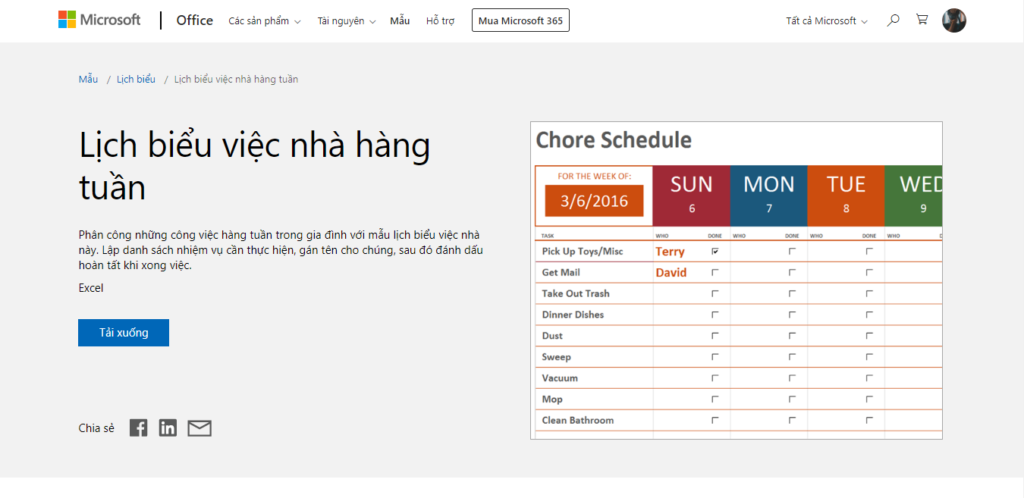Click the orange 3/6/2016 date box
This screenshot has width=1024, height=498.
594,201
